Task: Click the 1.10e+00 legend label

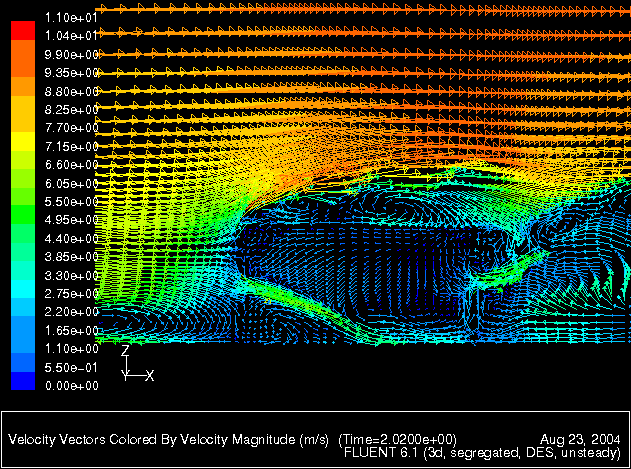Action: pyautogui.click(x=72, y=349)
